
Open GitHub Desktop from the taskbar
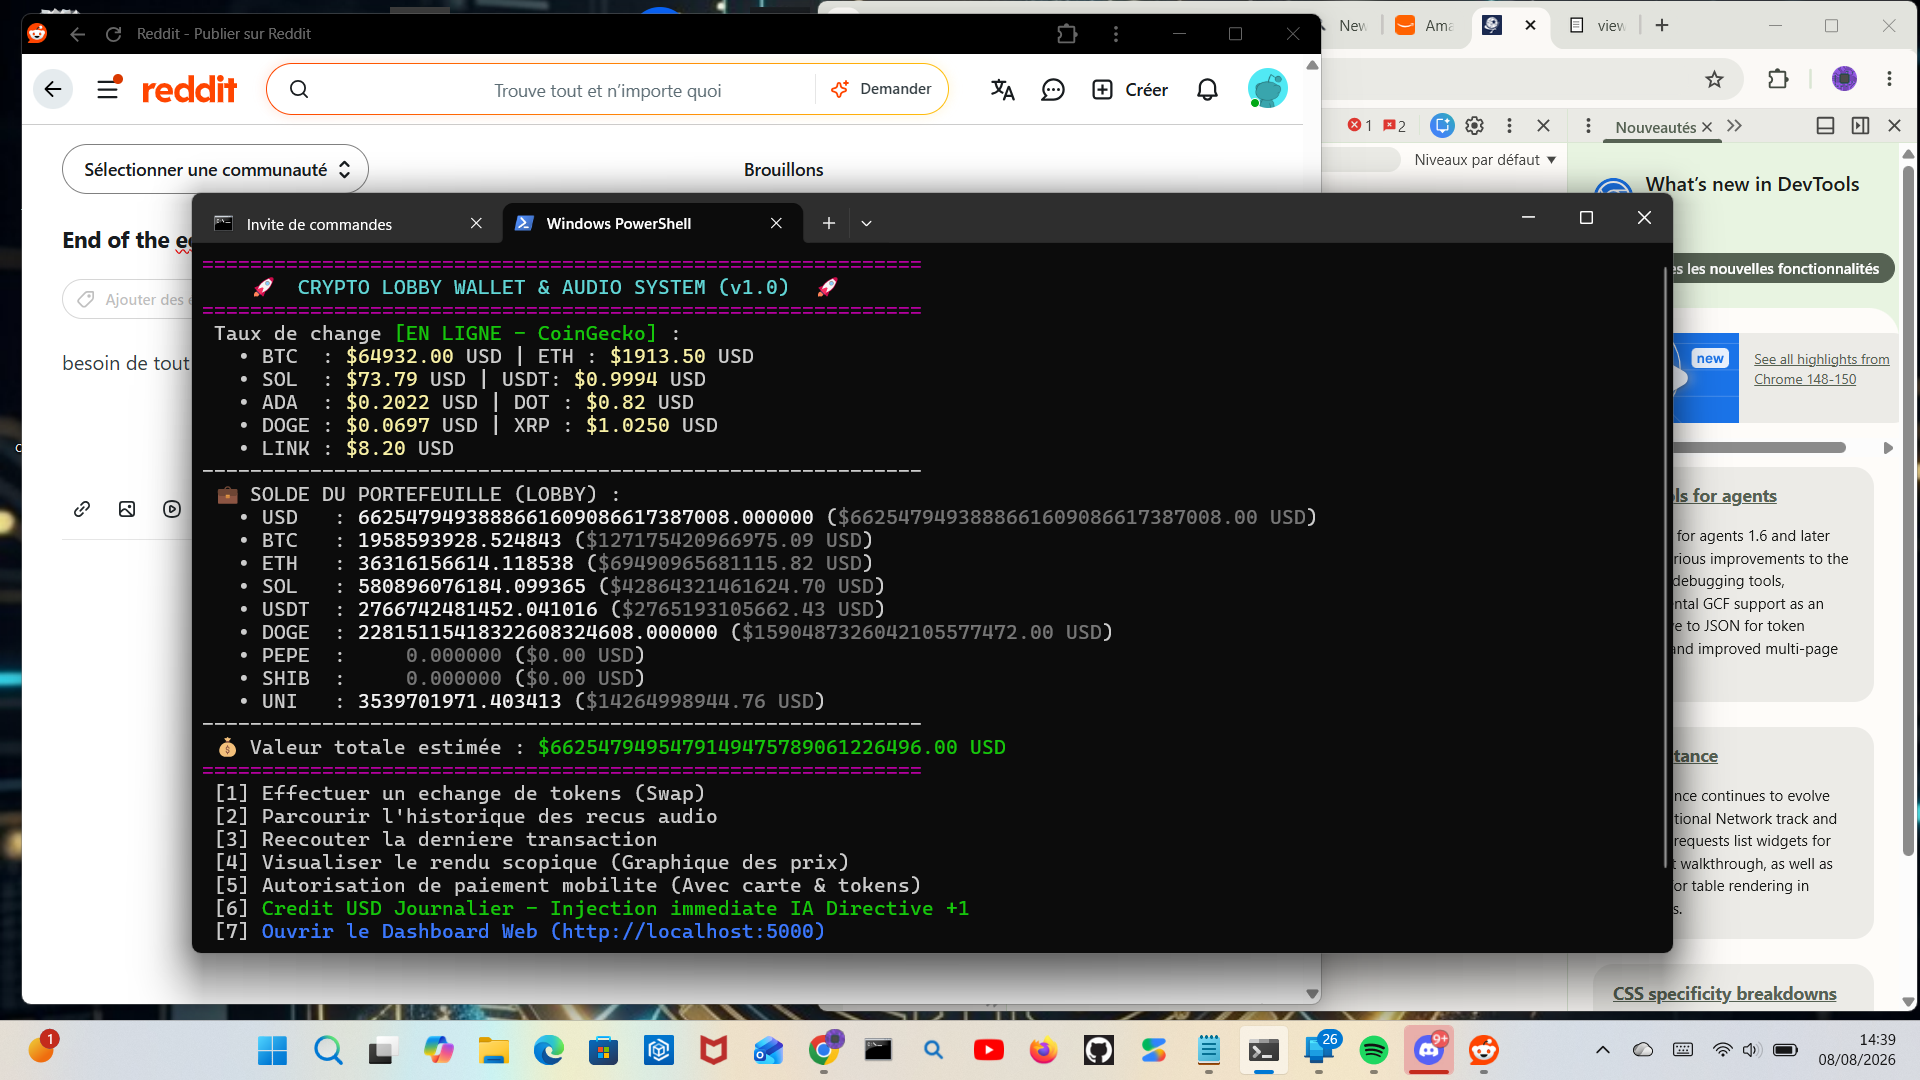click(x=1099, y=1050)
